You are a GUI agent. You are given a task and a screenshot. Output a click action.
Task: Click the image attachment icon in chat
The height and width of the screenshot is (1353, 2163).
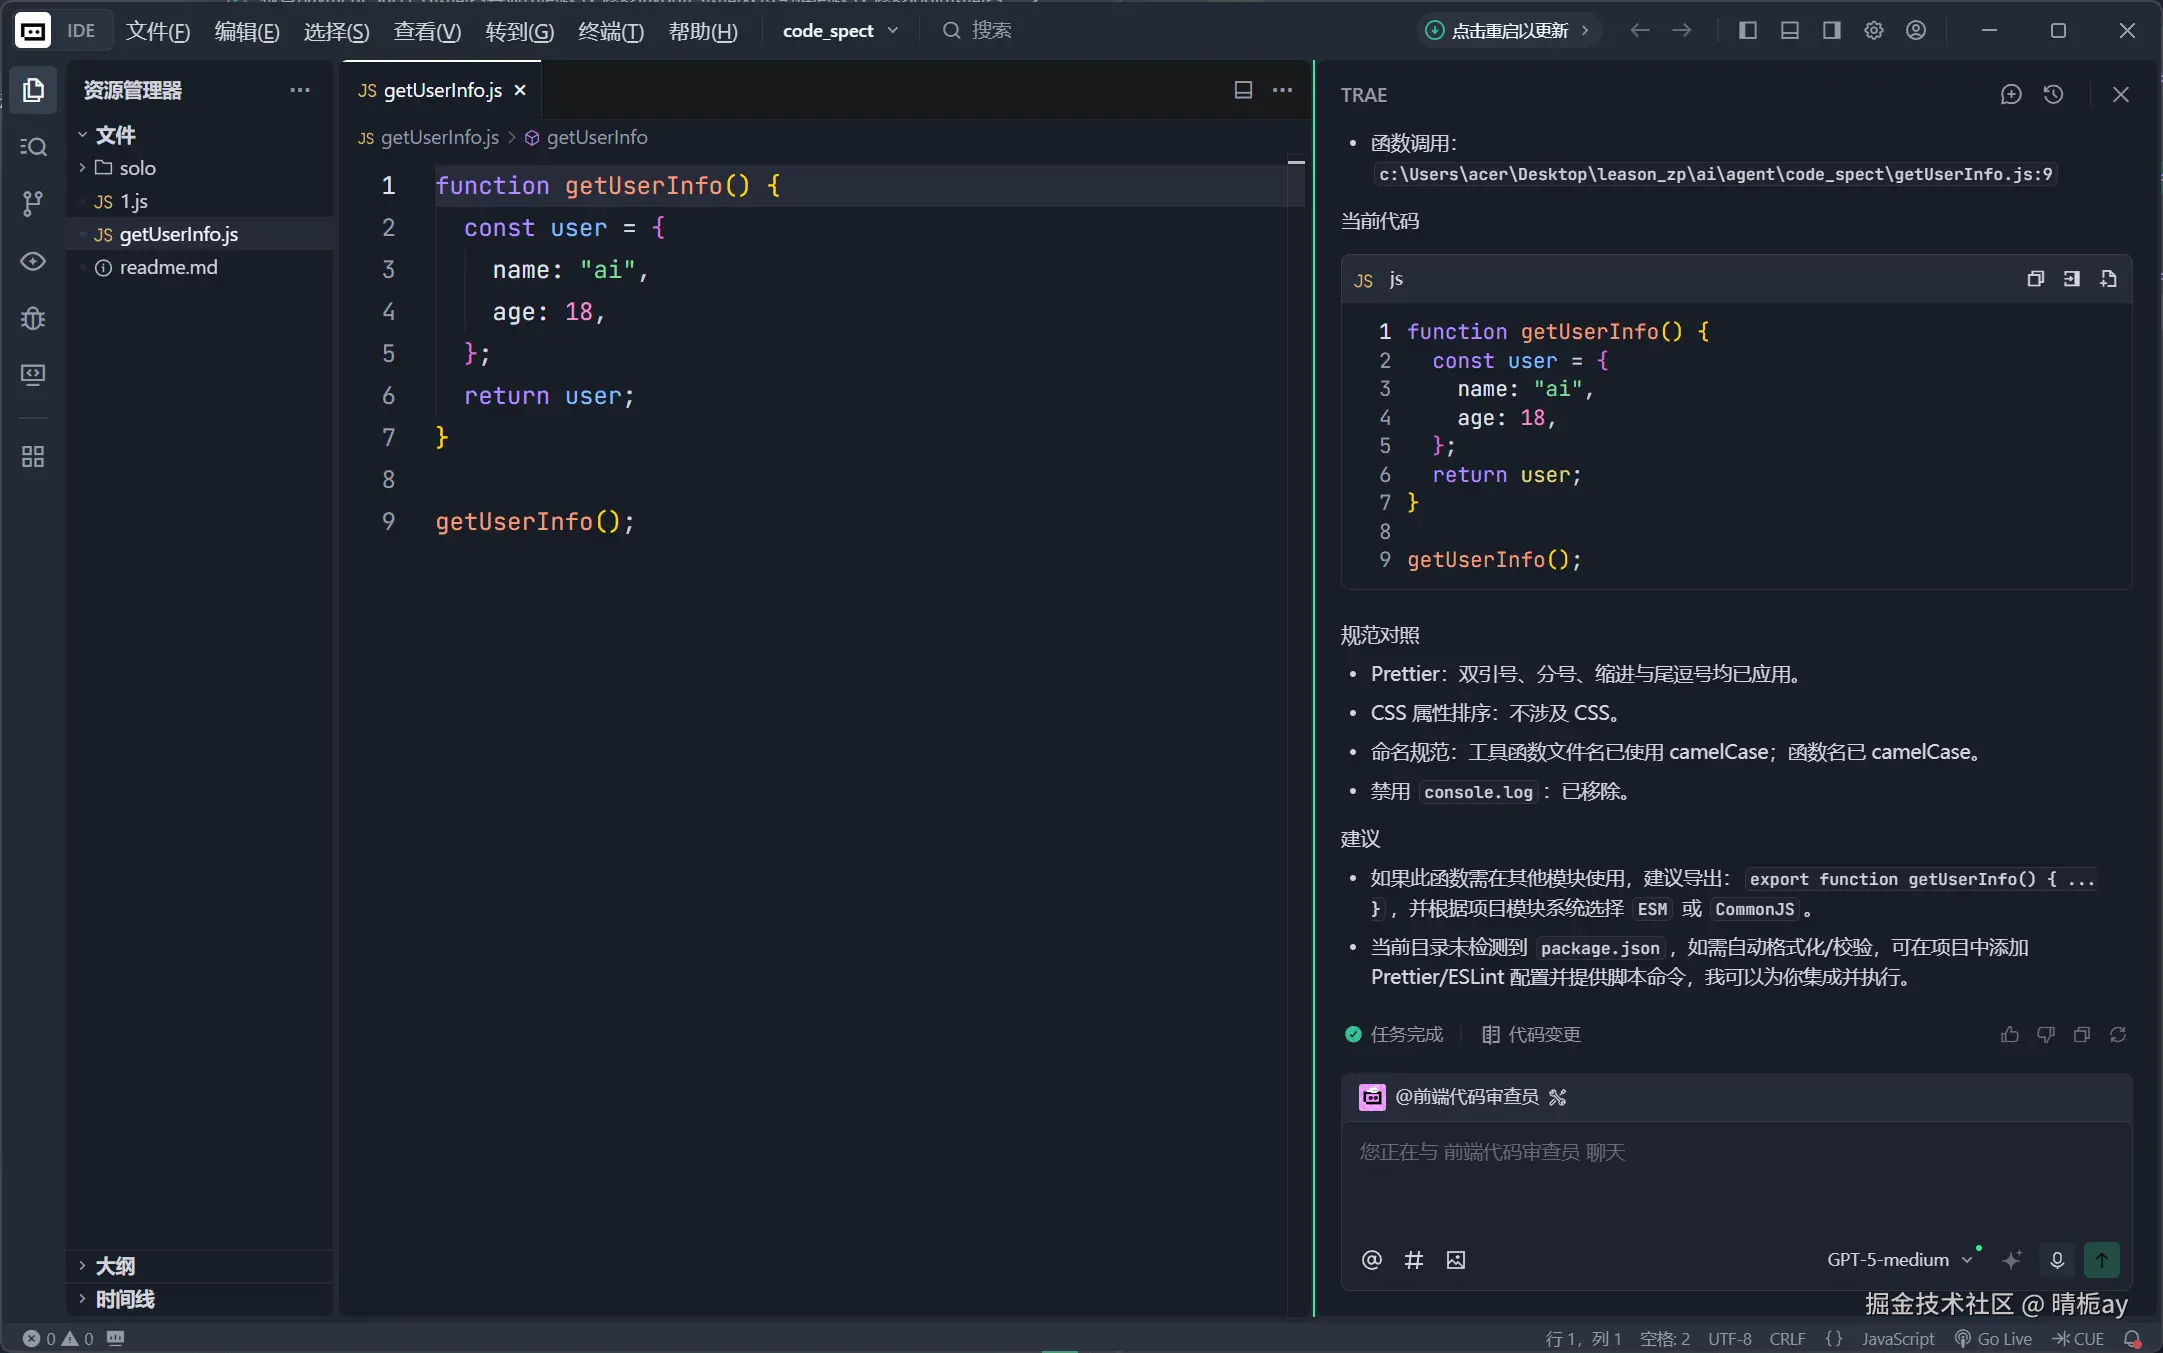point(1456,1260)
